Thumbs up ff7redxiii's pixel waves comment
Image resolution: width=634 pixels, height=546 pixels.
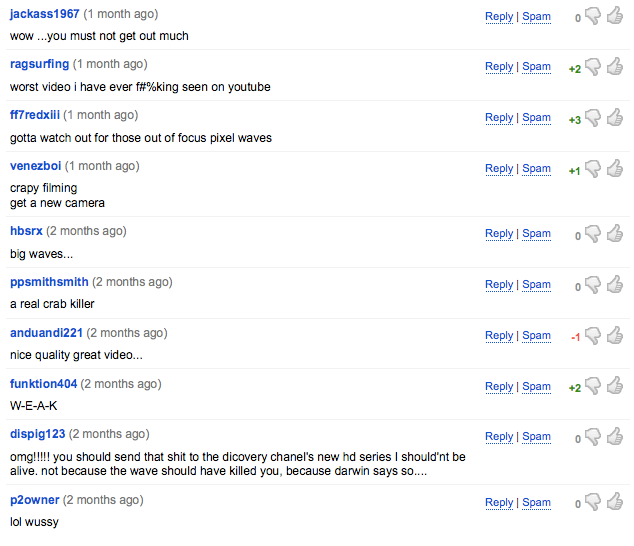[614, 117]
